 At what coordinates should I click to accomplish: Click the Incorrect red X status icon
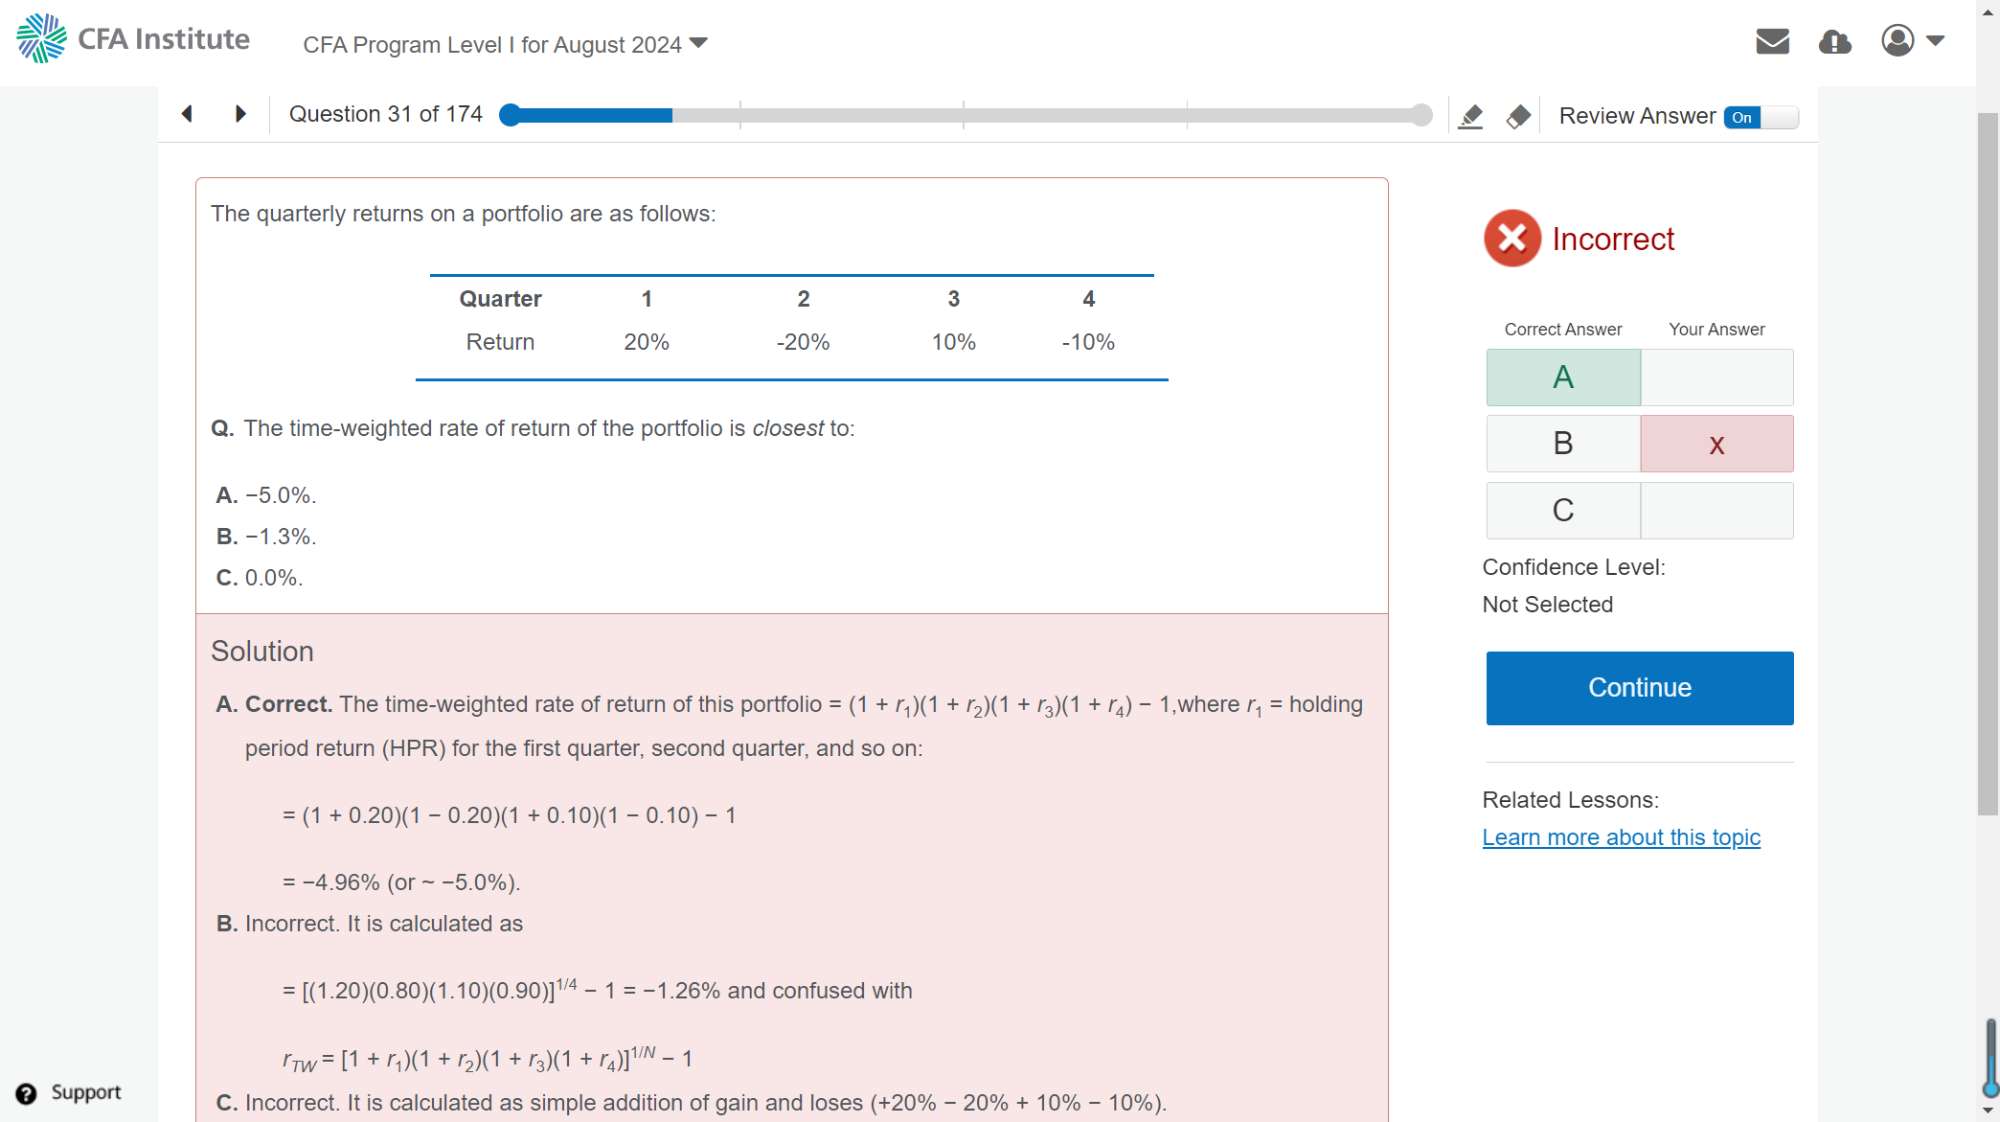click(1512, 238)
